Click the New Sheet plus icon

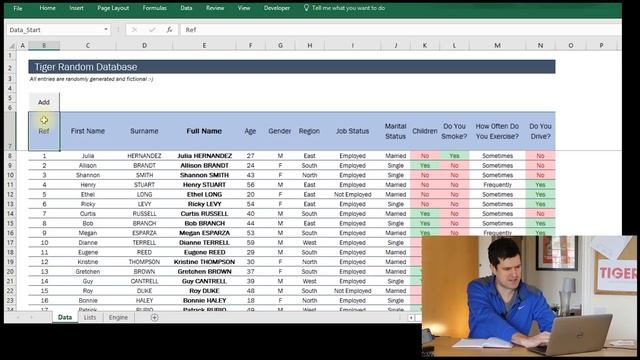154,318
